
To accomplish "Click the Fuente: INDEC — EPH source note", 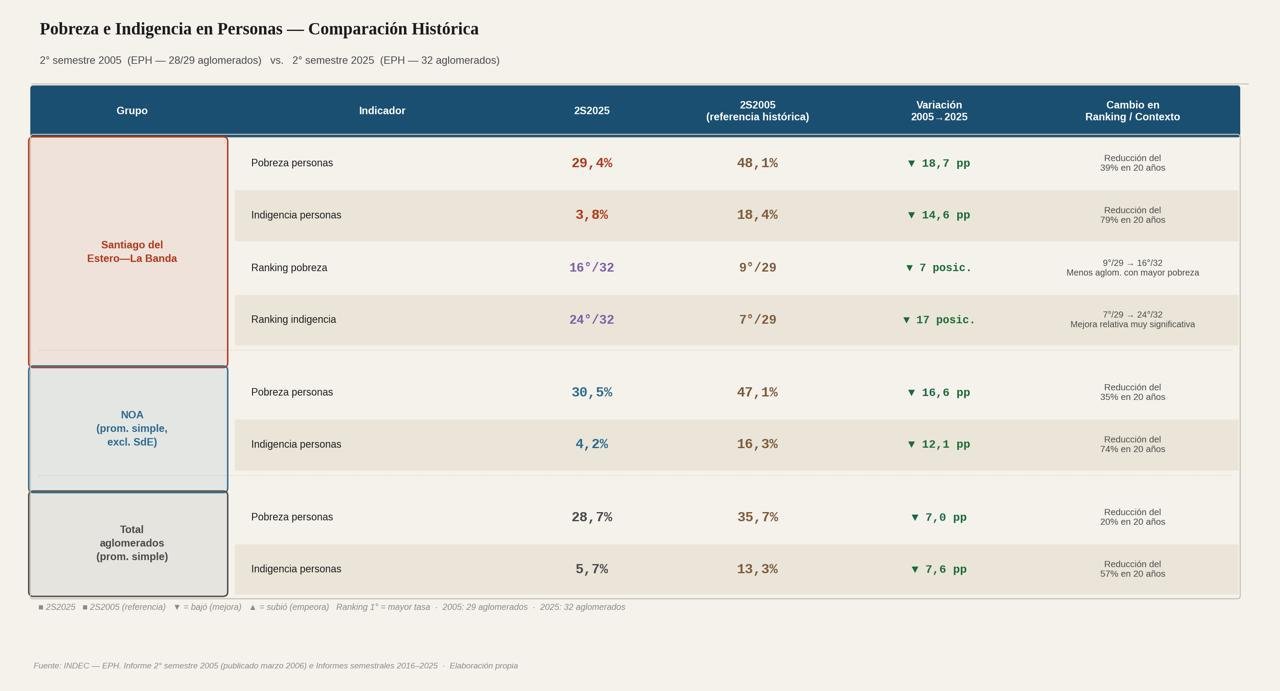I will [x=275, y=666].
